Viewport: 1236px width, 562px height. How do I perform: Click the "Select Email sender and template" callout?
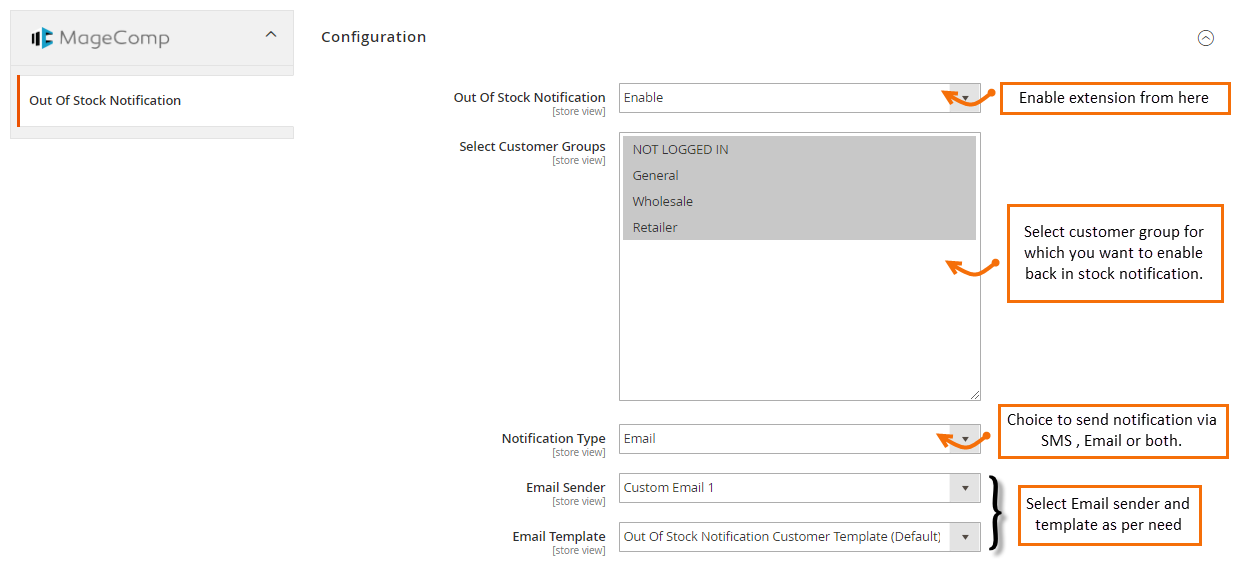(1108, 515)
